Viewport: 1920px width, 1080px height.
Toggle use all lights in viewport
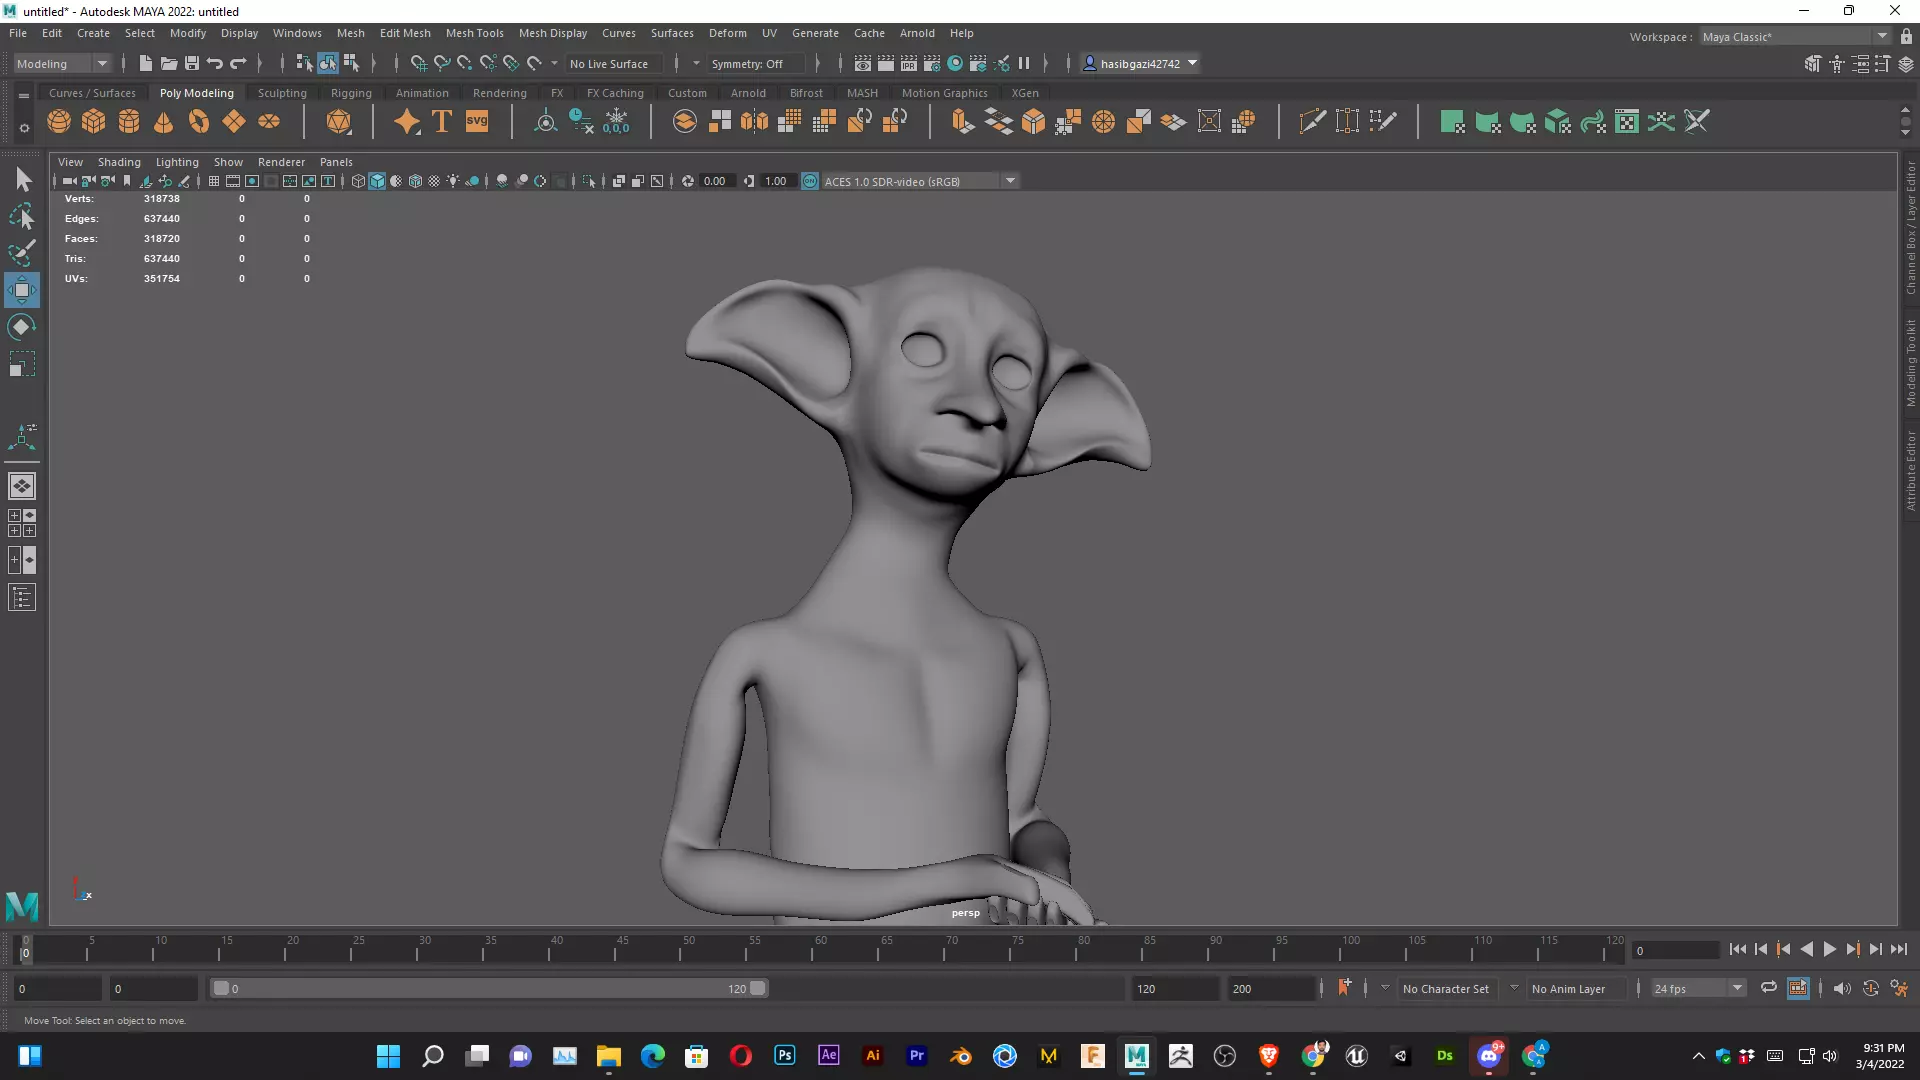(x=453, y=181)
